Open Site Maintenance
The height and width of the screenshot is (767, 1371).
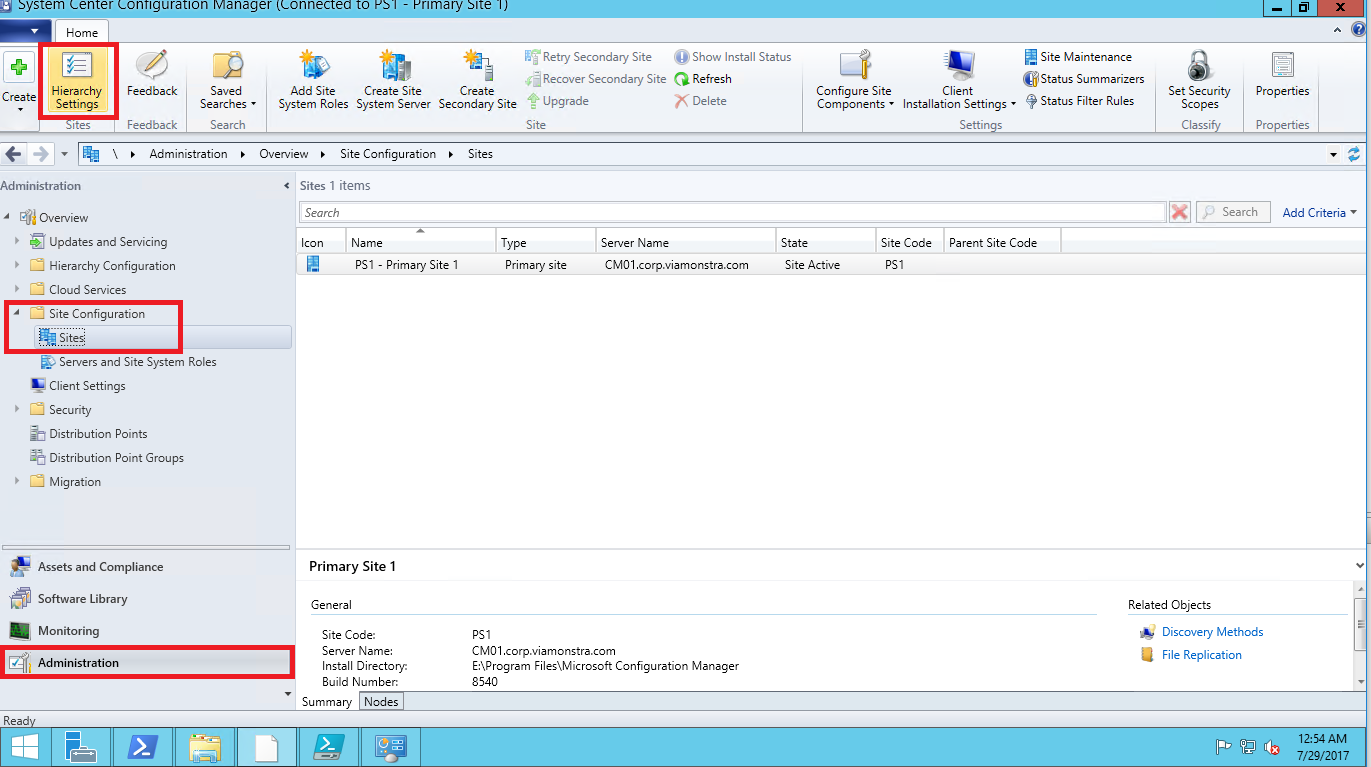(1078, 57)
